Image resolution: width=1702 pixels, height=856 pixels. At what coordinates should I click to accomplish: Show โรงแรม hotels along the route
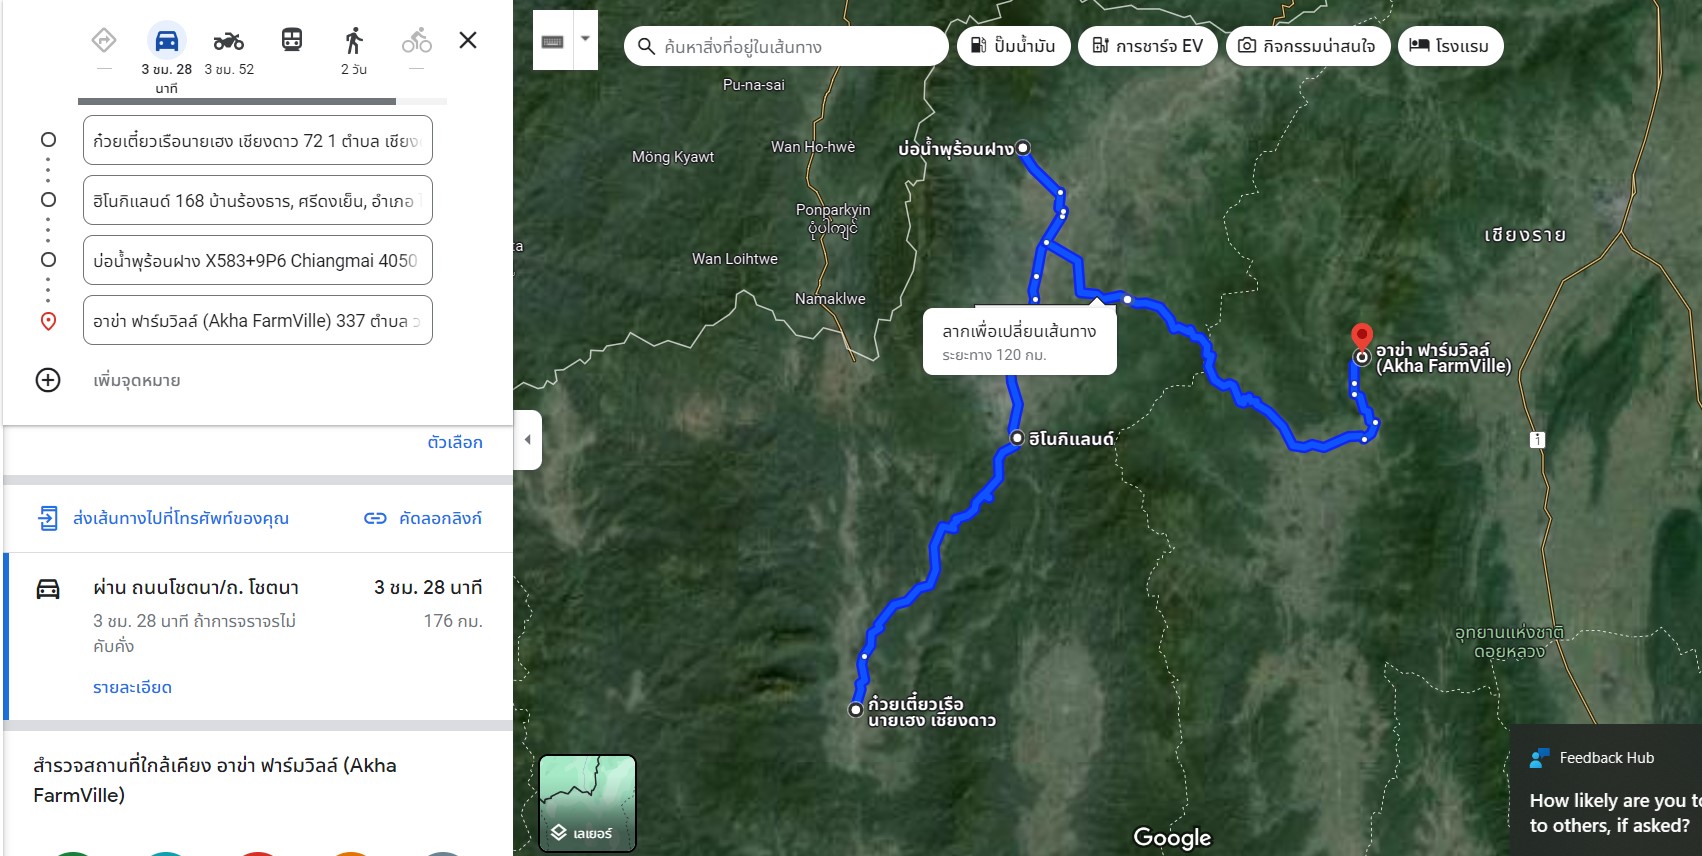pos(1450,46)
